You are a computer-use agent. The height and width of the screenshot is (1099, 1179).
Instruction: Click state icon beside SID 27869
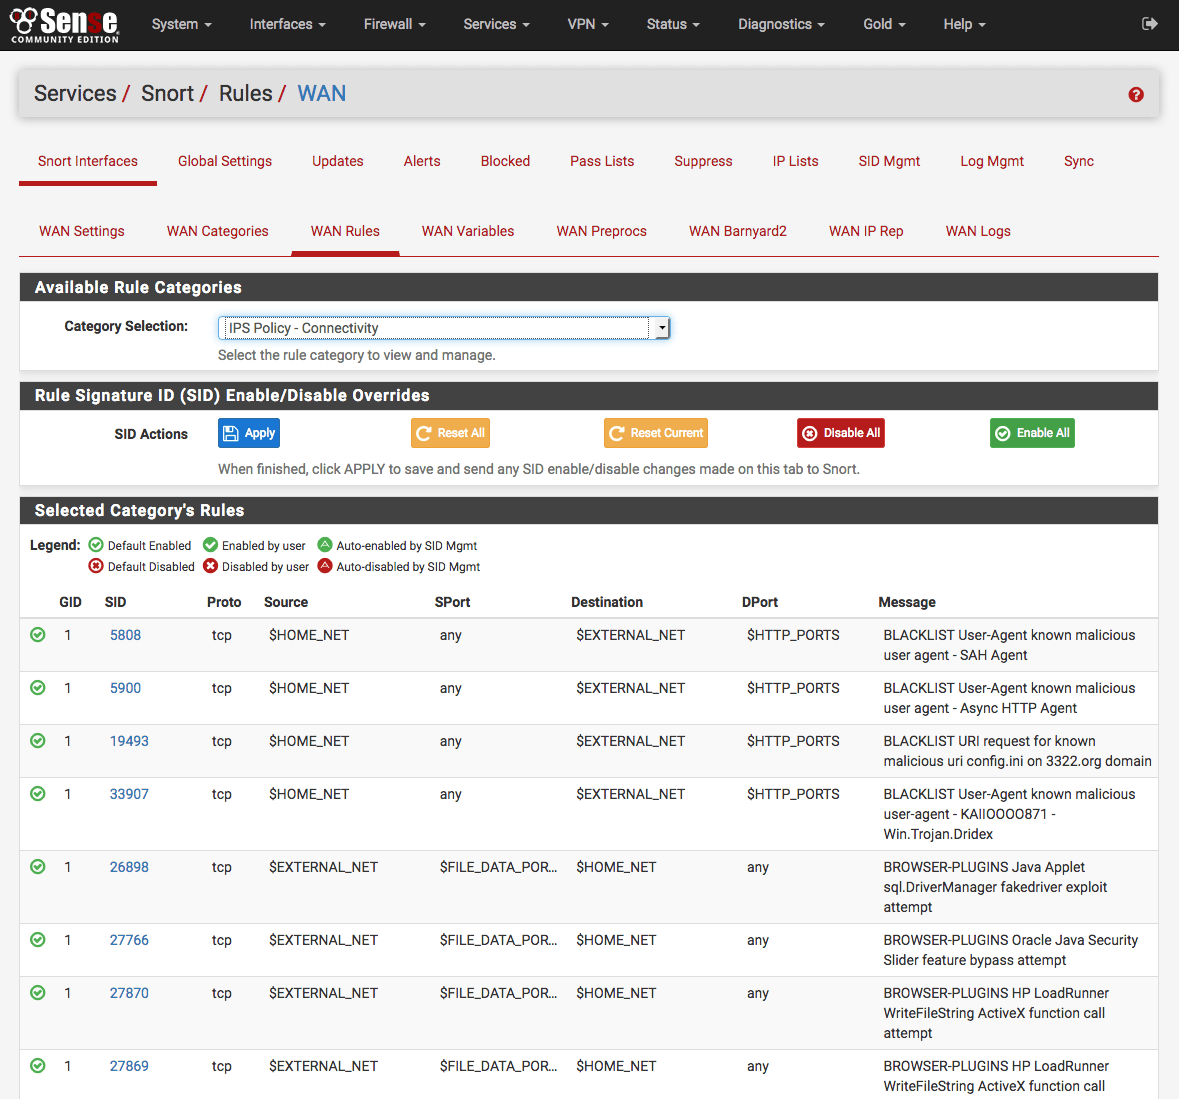38,1066
